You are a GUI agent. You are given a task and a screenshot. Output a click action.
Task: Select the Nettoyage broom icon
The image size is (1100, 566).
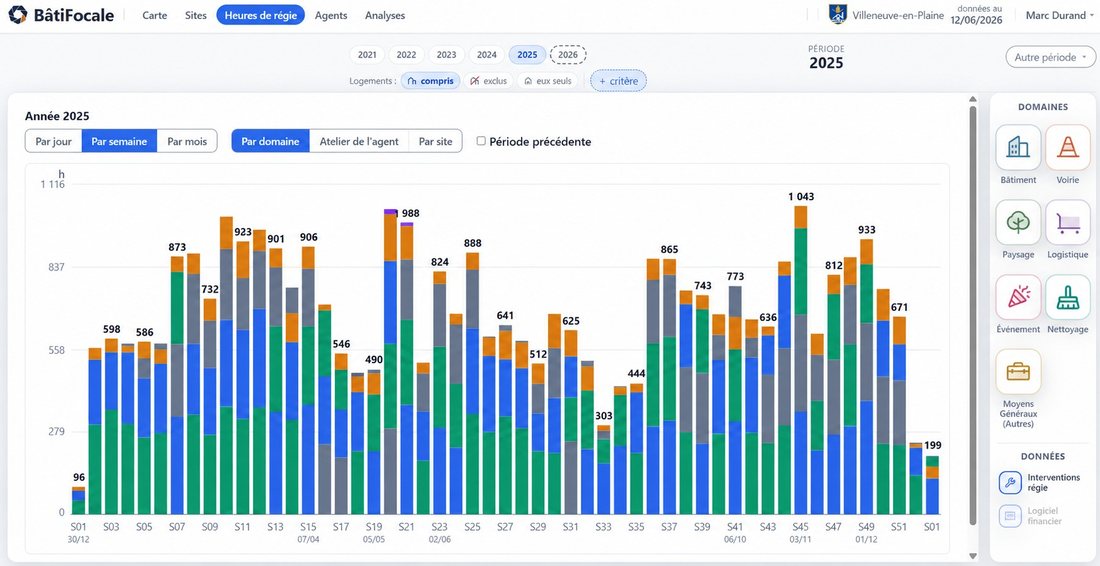[x=1068, y=297]
